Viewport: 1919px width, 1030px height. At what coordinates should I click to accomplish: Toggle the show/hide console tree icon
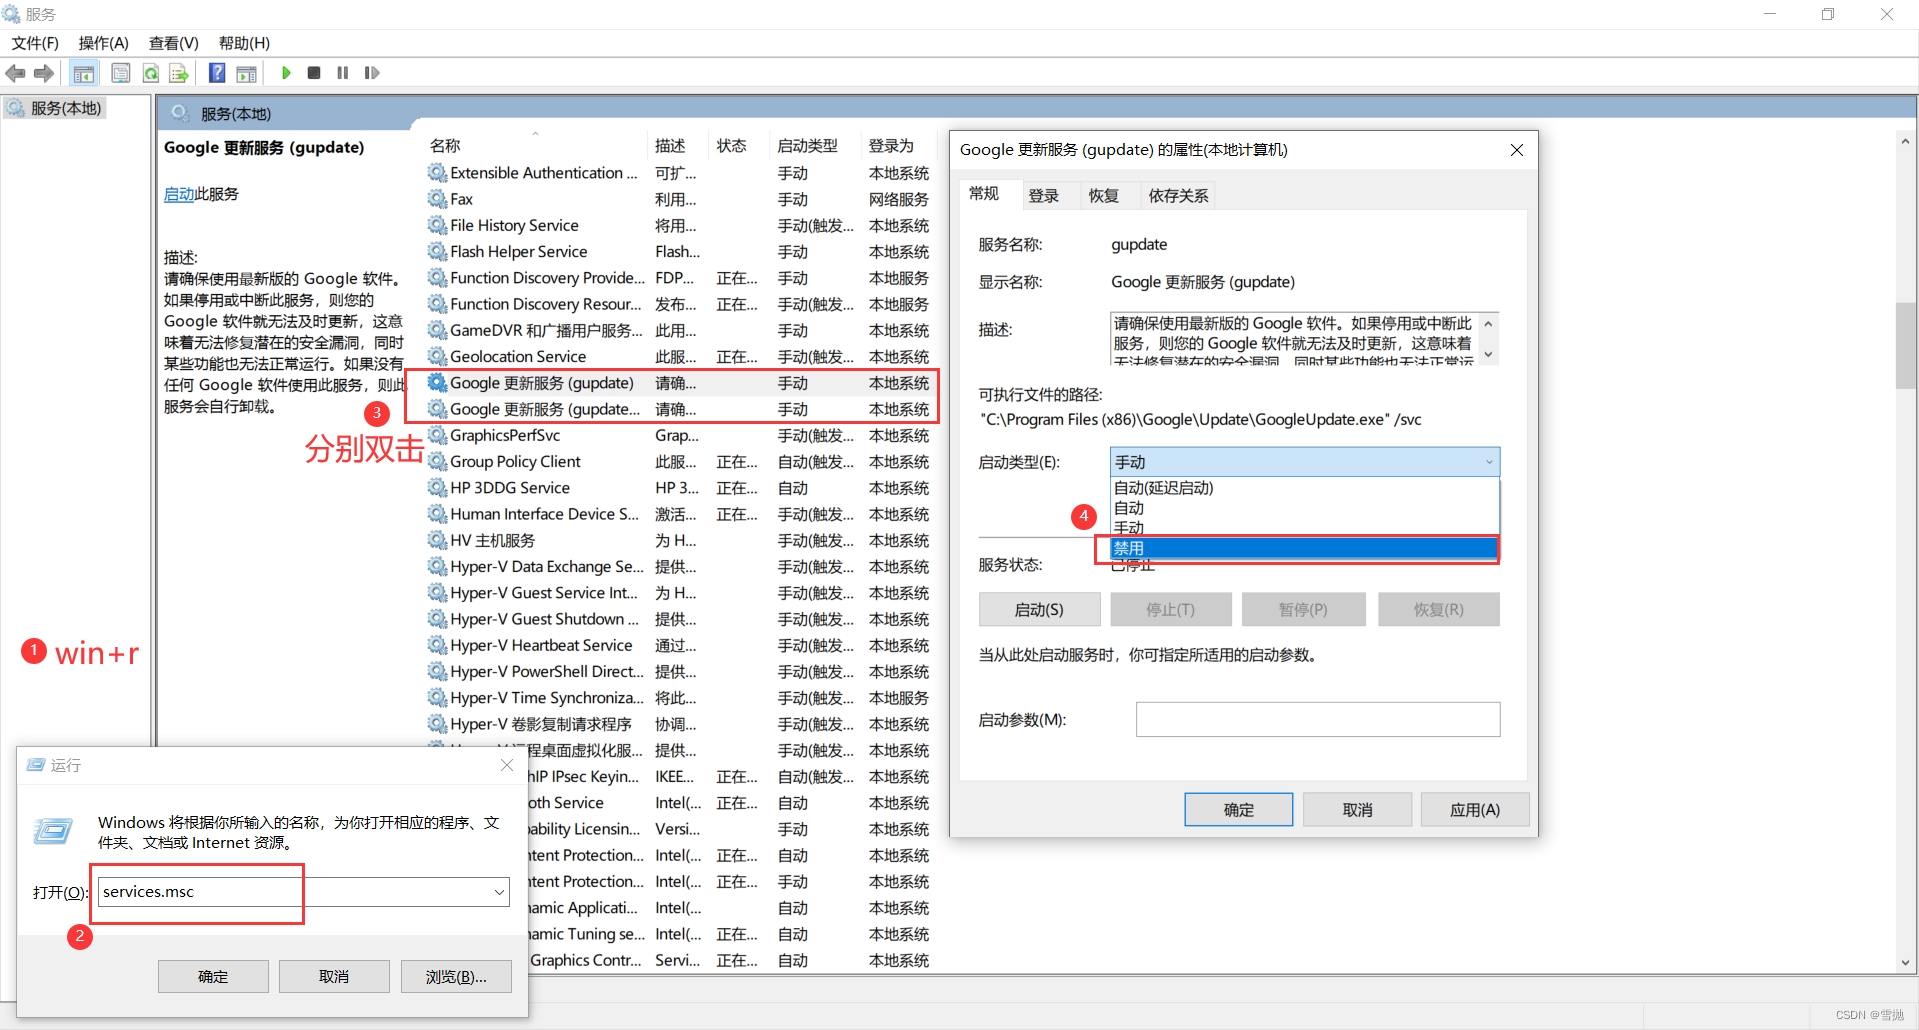pos(84,73)
